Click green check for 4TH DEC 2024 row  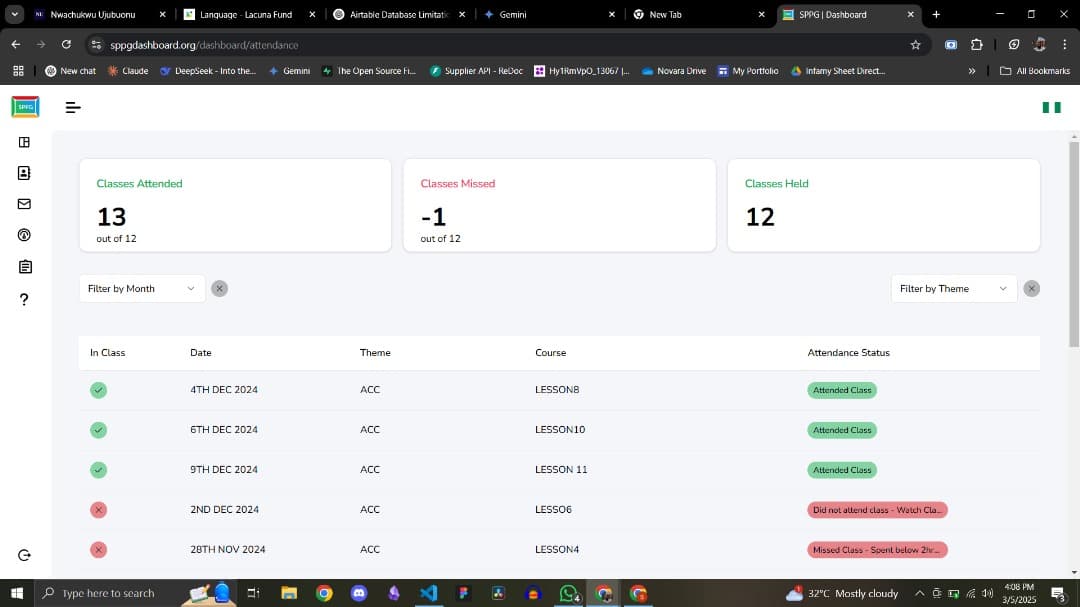pos(98,390)
